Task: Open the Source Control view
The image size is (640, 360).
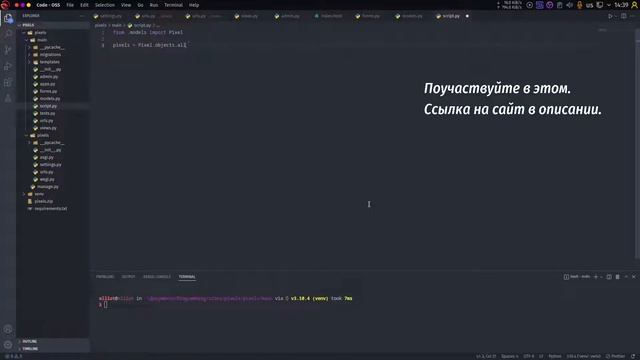Action: click(x=8, y=50)
